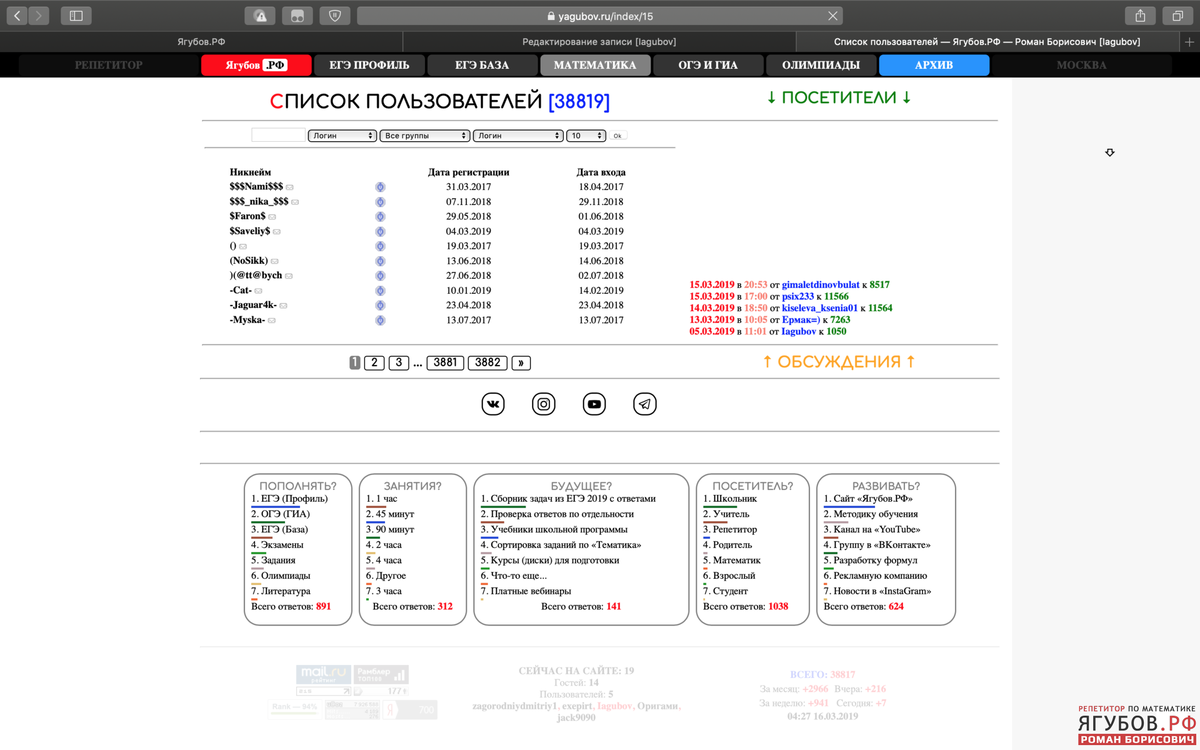1200x750 pixels.
Task: Open the Логин dropdown beside the 10 selector
Action: click(x=517, y=136)
